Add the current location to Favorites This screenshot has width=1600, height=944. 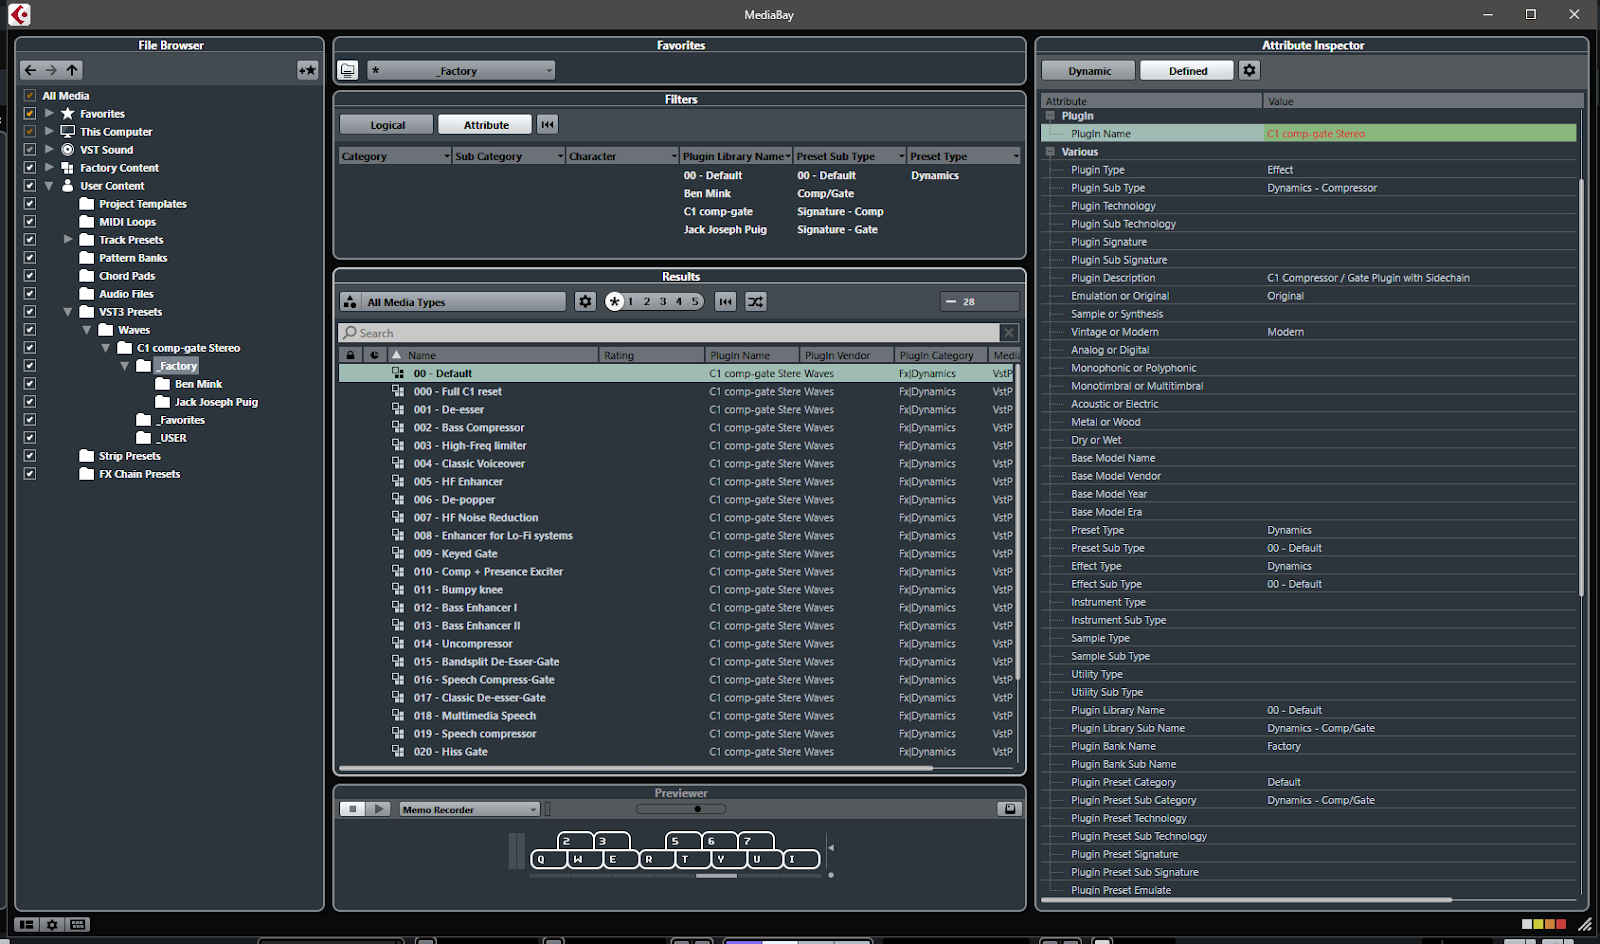coord(307,70)
